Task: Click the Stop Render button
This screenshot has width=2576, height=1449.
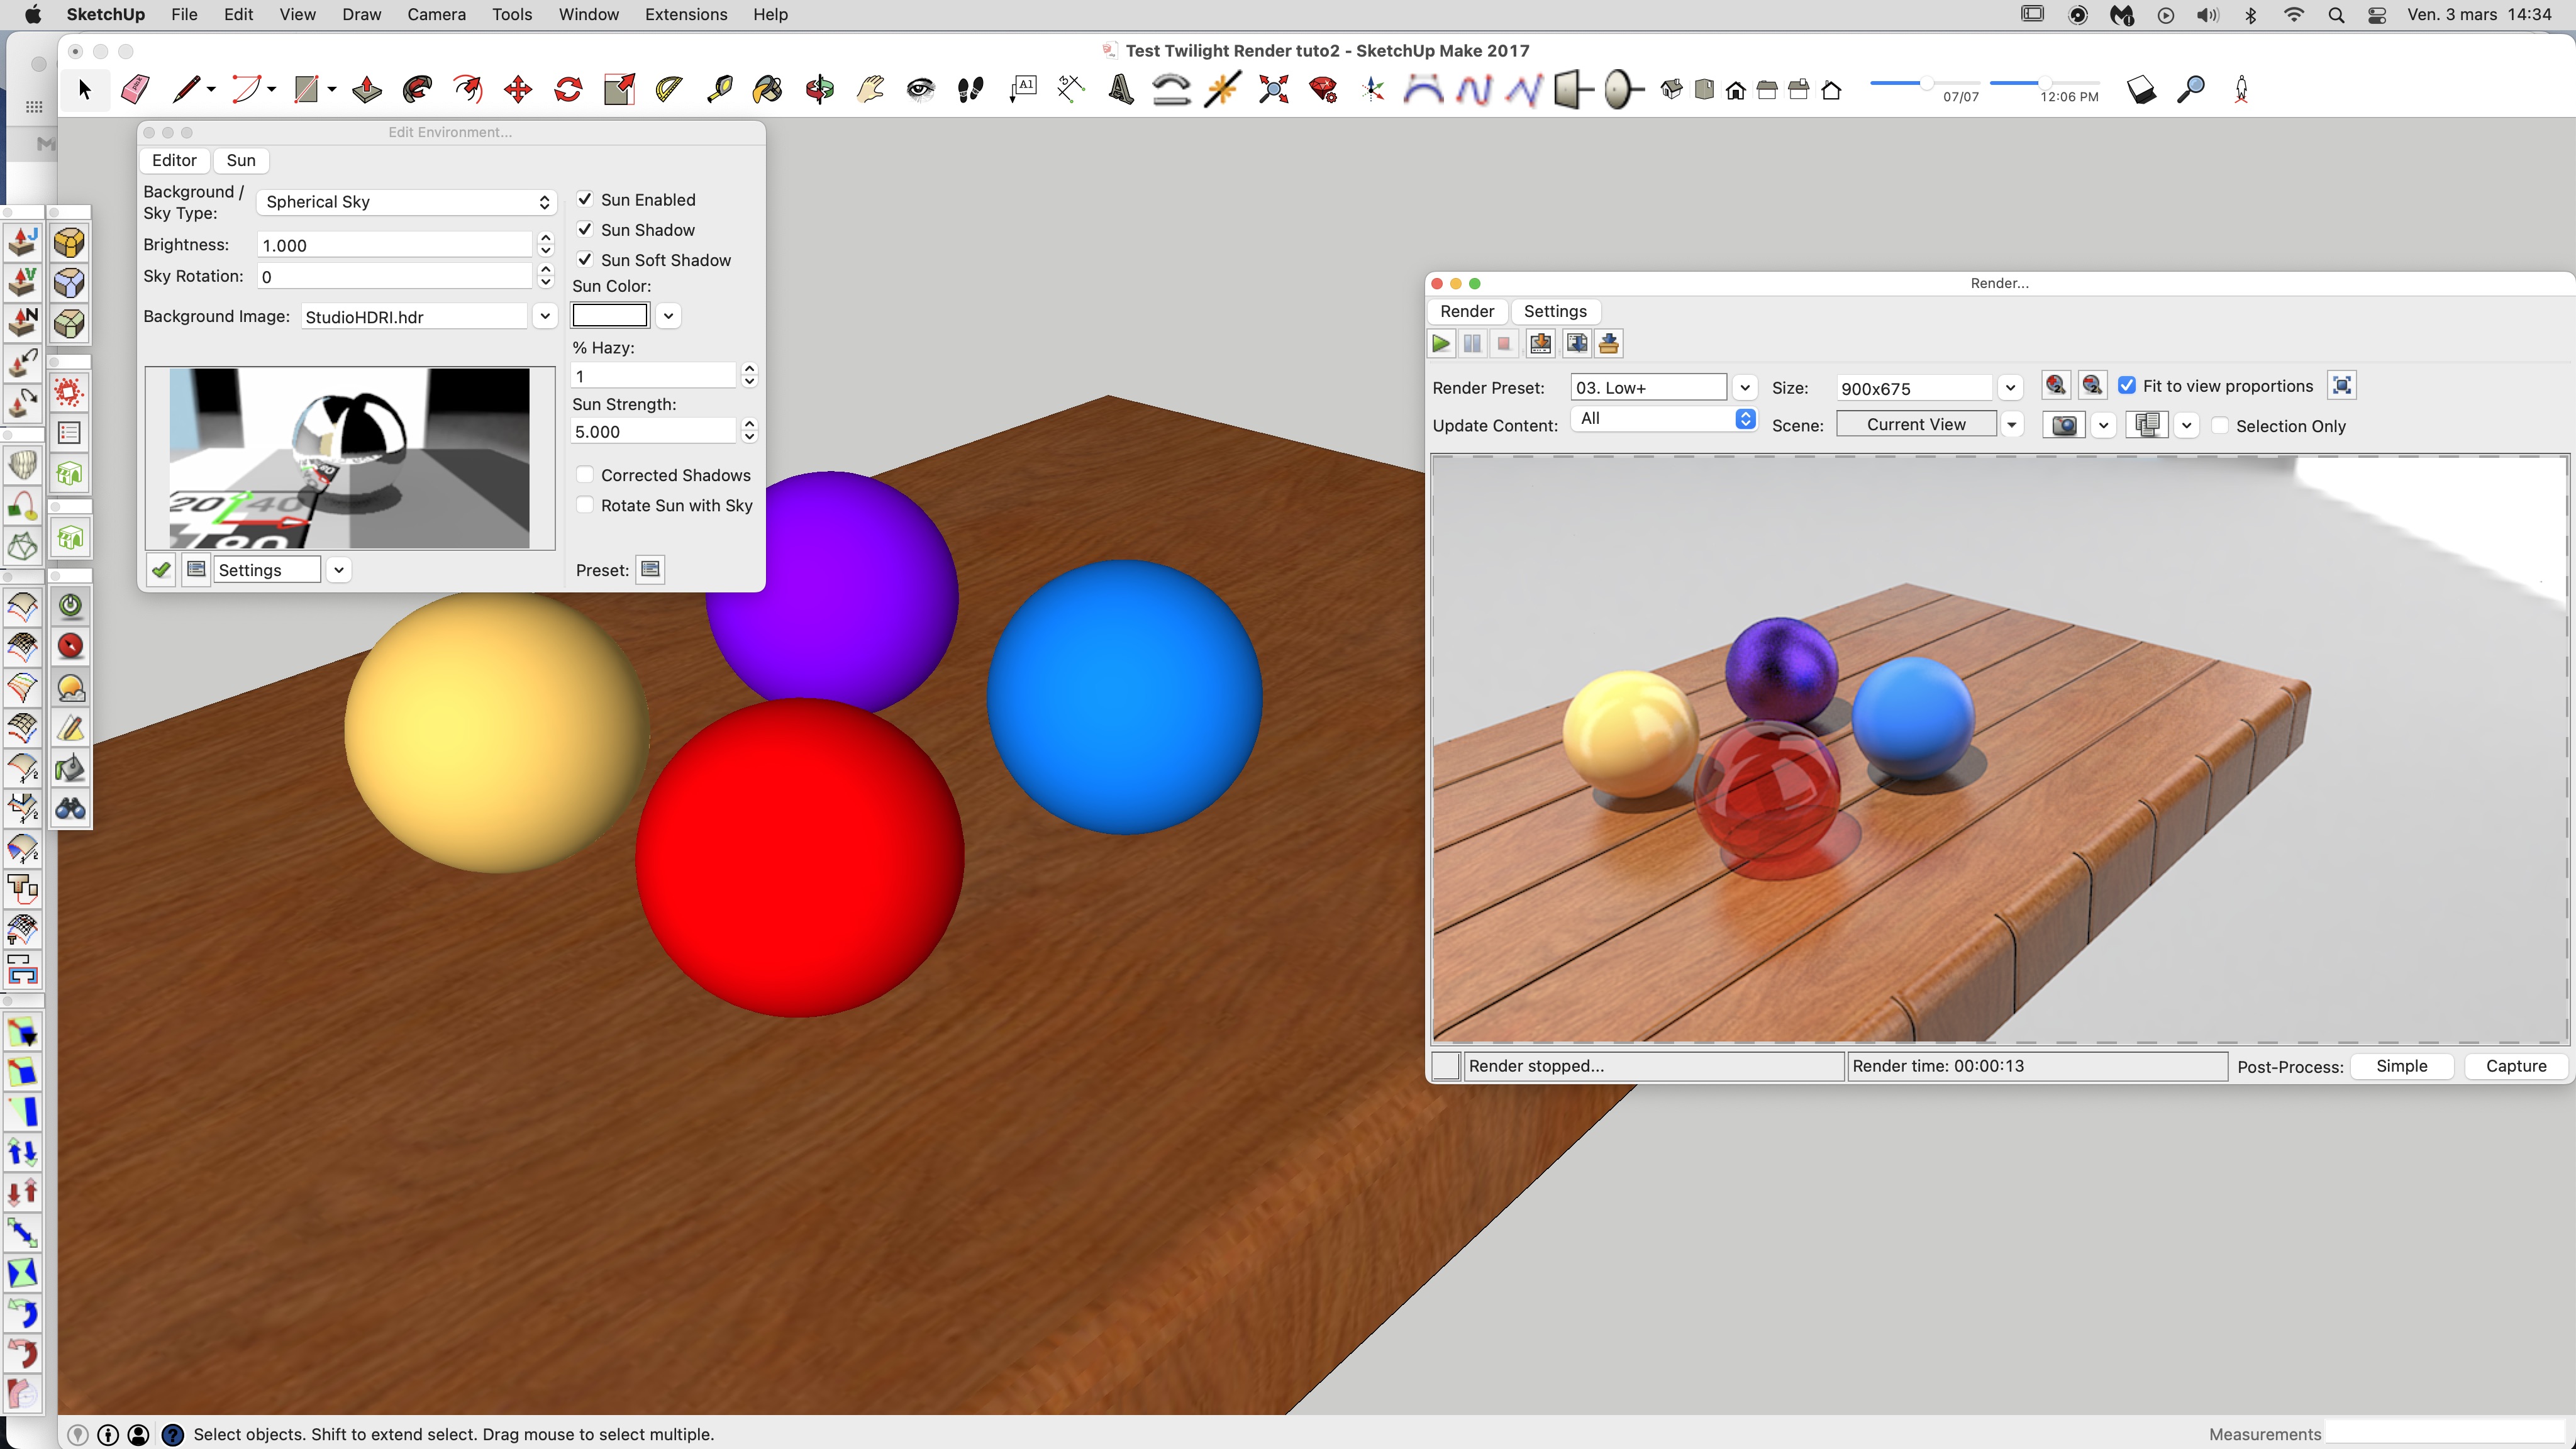Action: pyautogui.click(x=1503, y=344)
